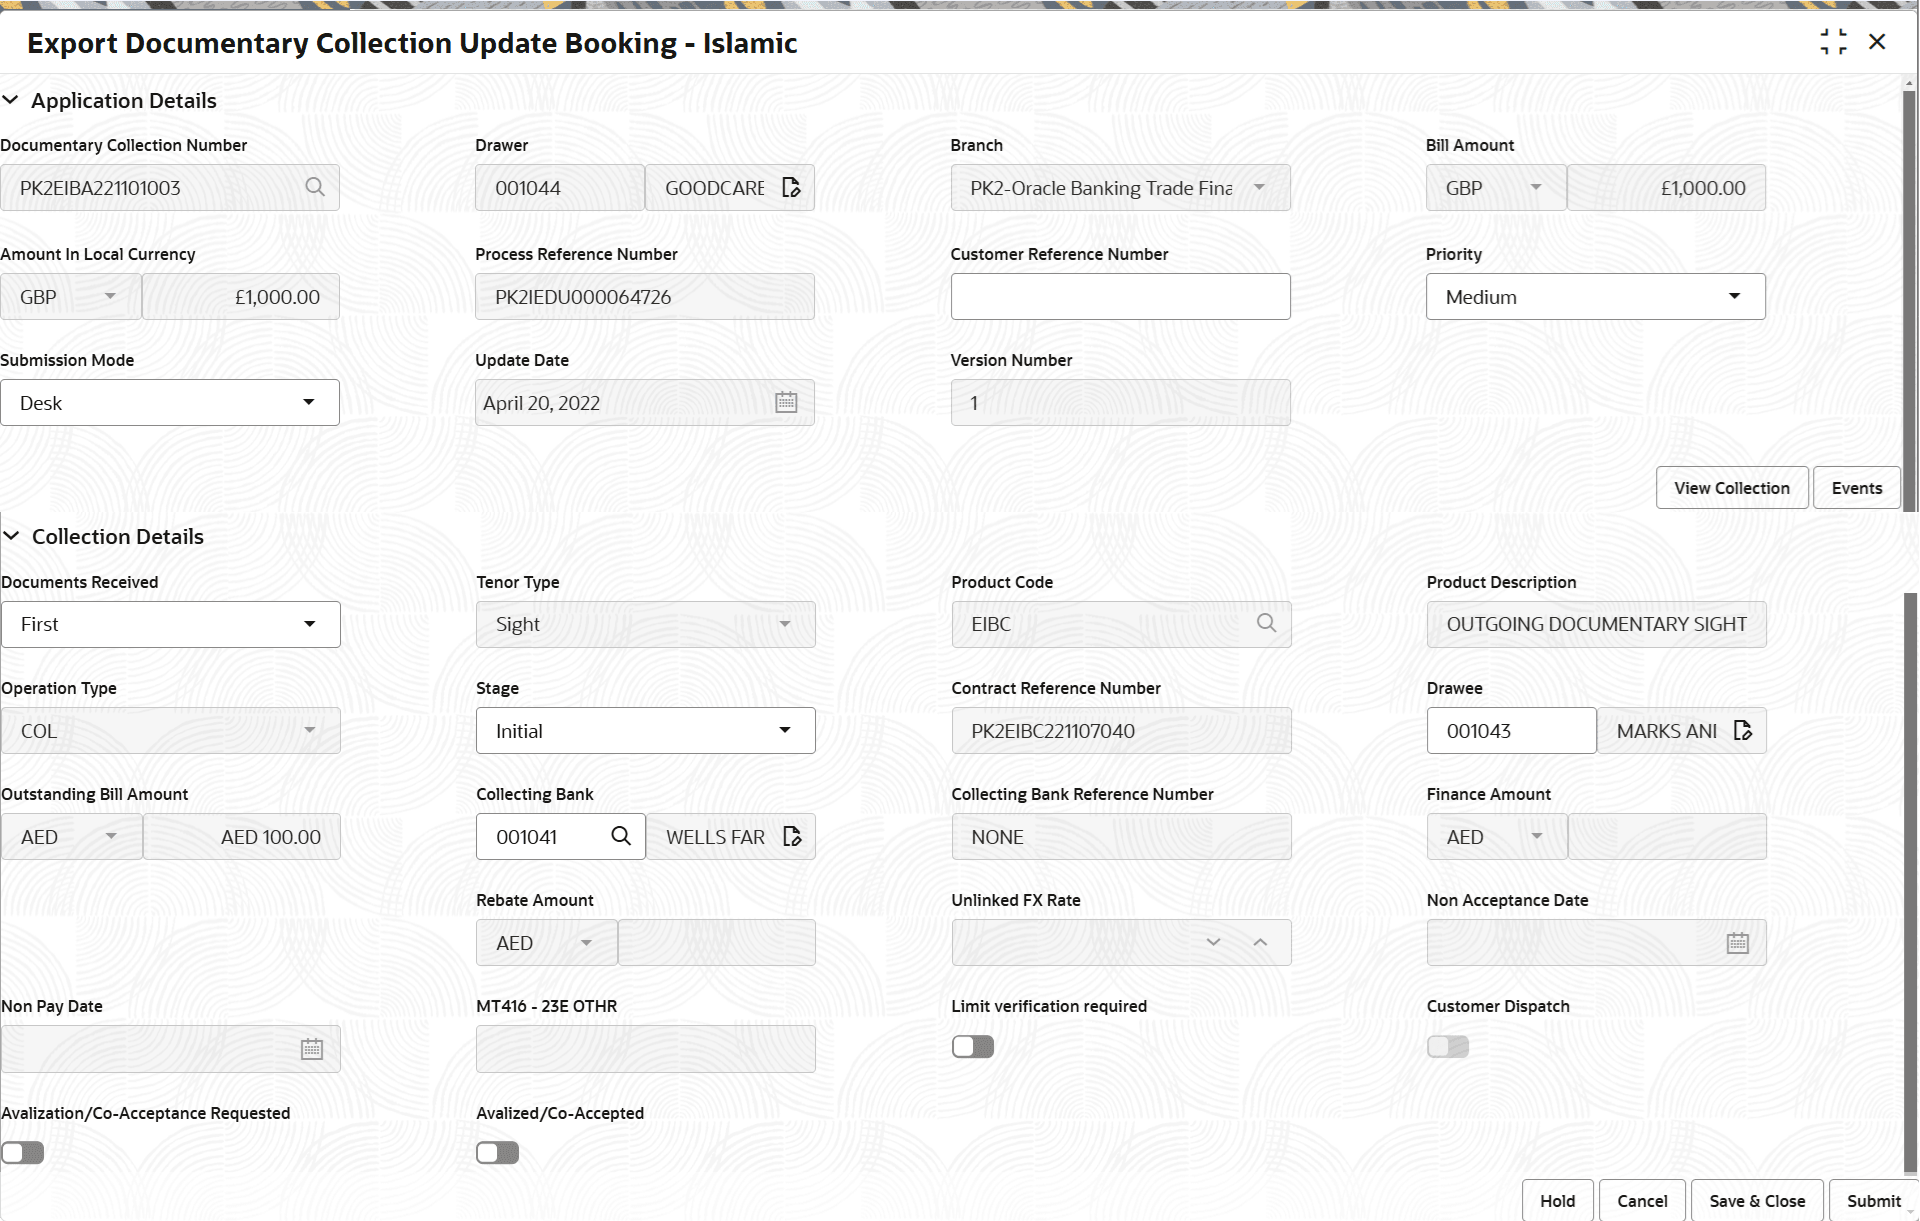The image size is (1920, 1221).
Task: View details for Drawer GOODCARE
Action: (x=791, y=187)
